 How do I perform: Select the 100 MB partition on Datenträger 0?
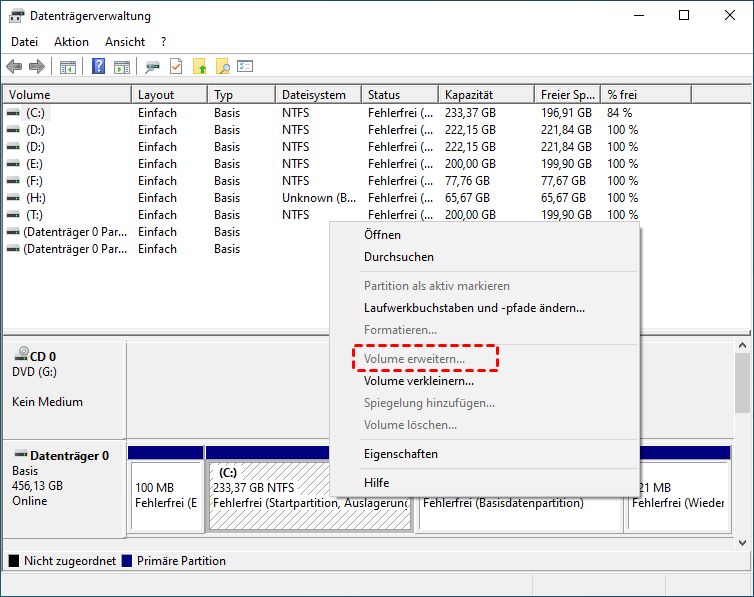(x=165, y=495)
